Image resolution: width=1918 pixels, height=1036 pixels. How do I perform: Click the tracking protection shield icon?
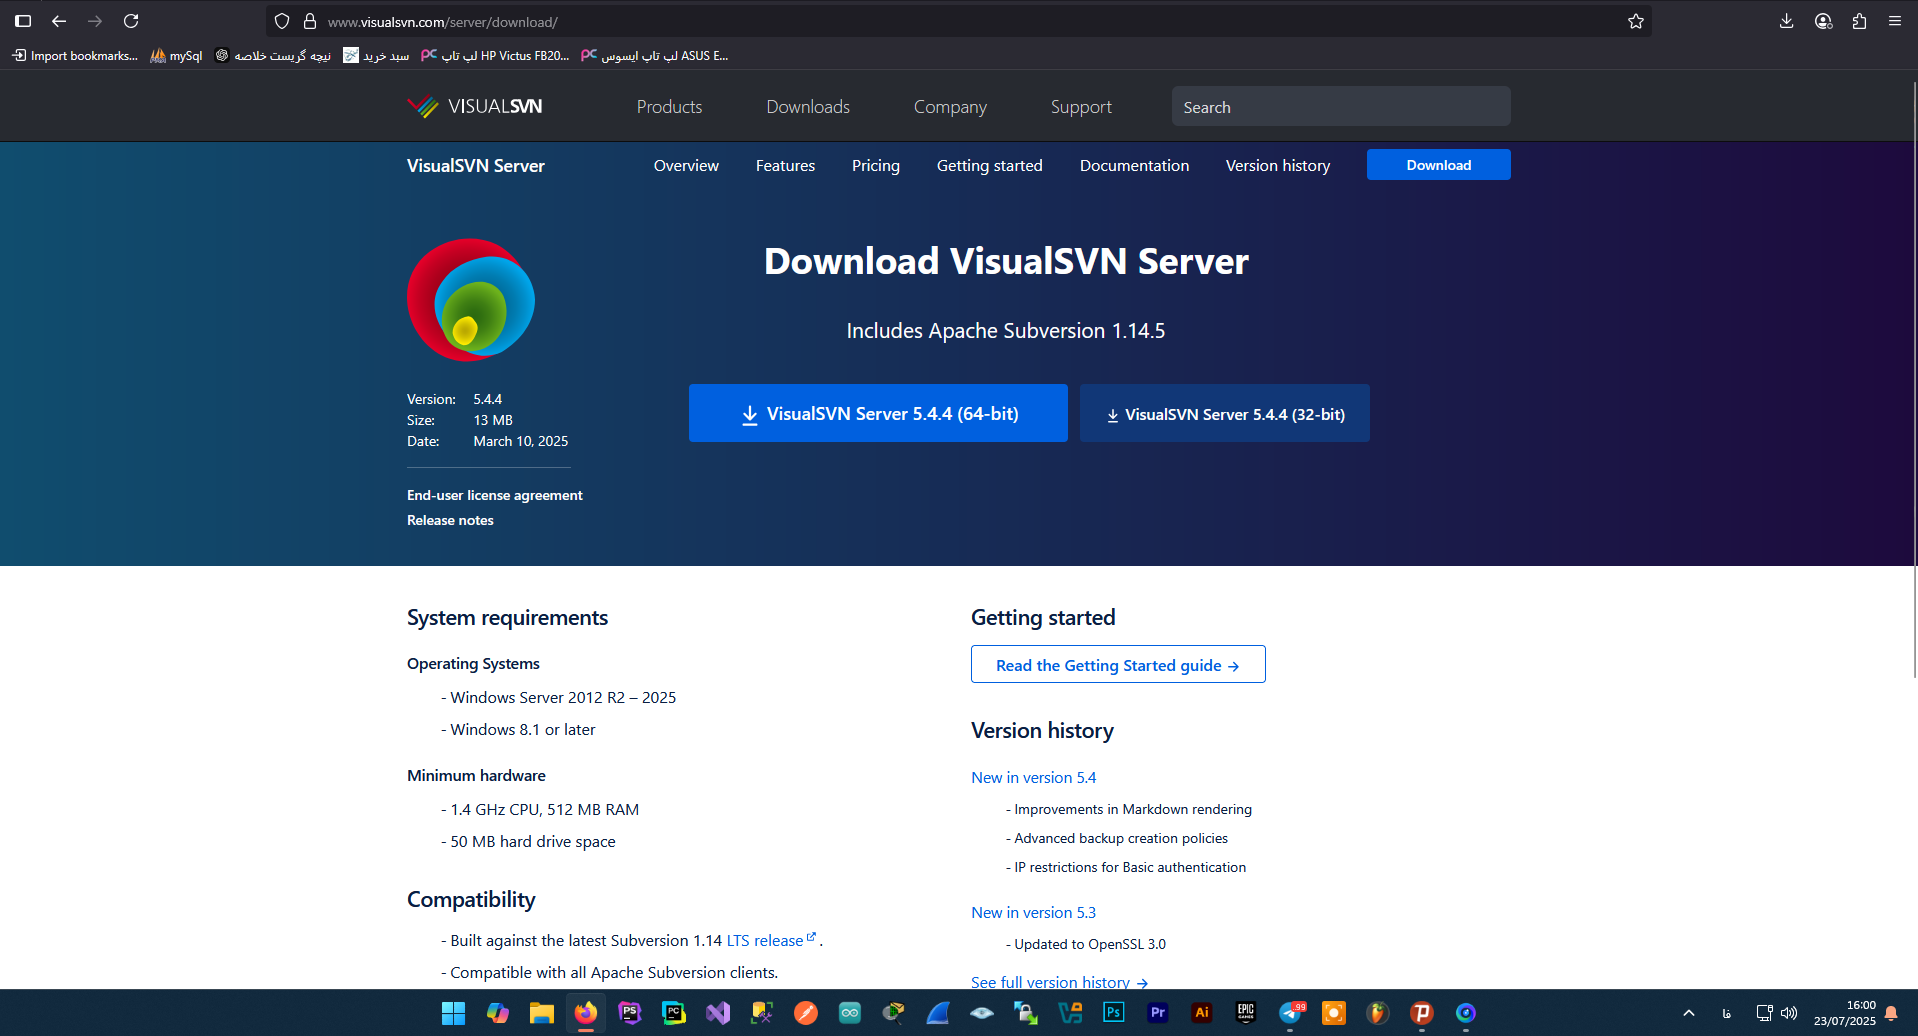pyautogui.click(x=282, y=21)
